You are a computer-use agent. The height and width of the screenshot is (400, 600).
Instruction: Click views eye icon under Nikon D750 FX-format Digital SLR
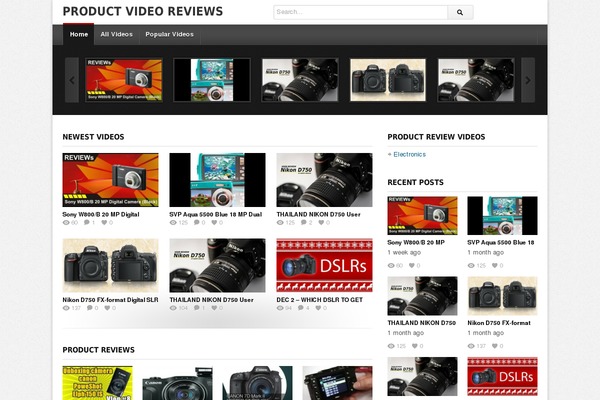click(x=66, y=308)
